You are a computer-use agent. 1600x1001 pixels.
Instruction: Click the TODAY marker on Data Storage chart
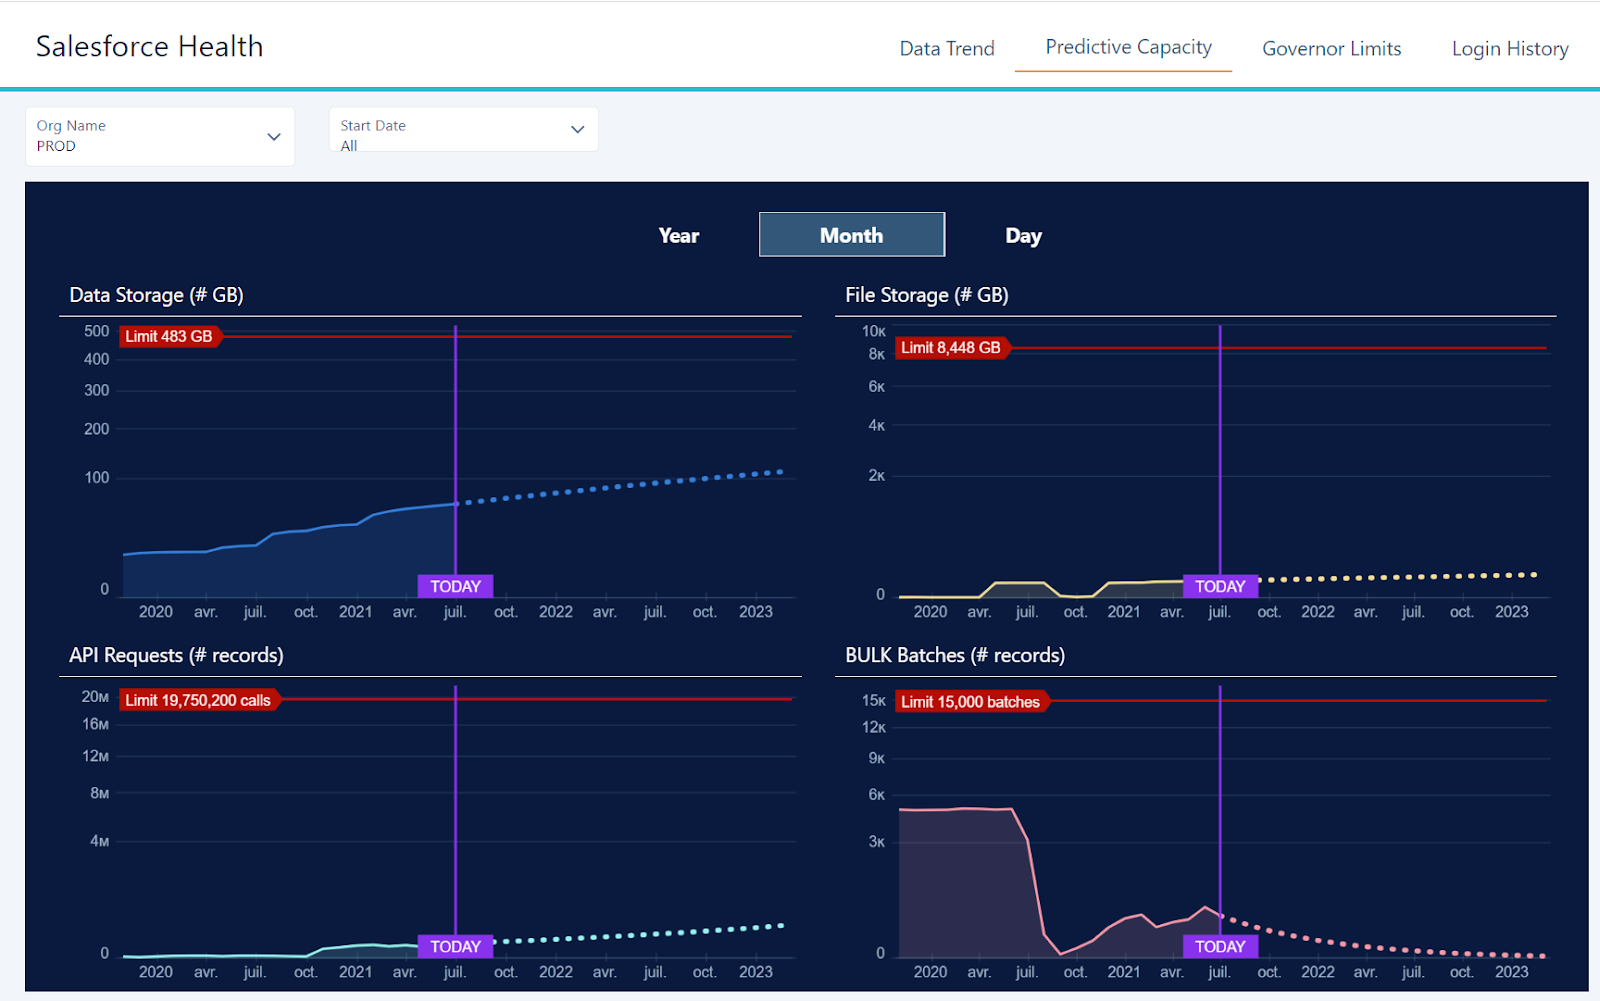(455, 586)
